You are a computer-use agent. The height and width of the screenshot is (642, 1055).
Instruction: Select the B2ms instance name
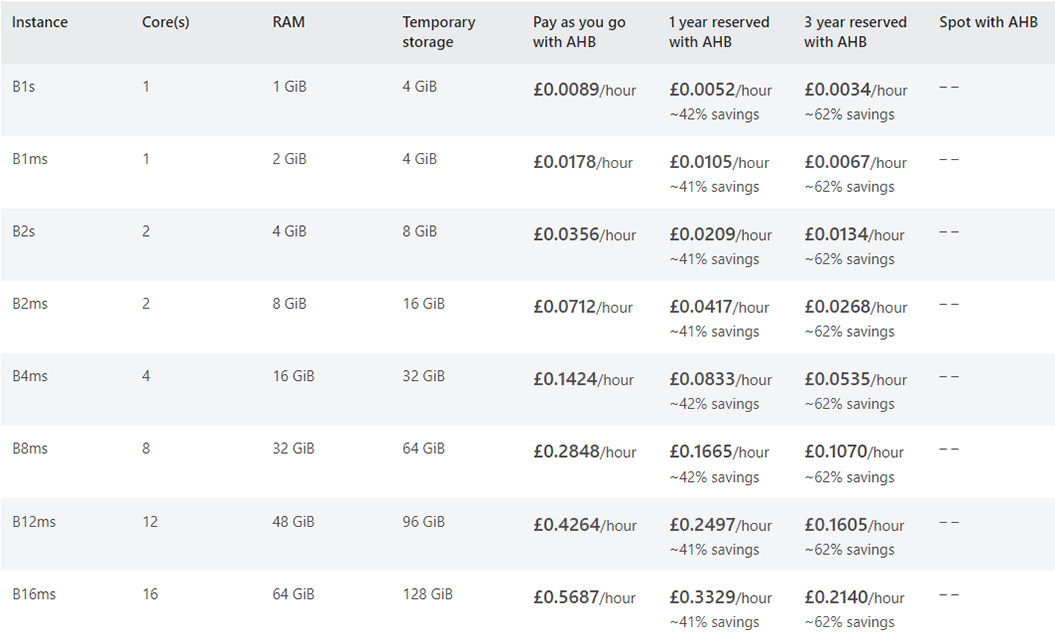pos(30,304)
